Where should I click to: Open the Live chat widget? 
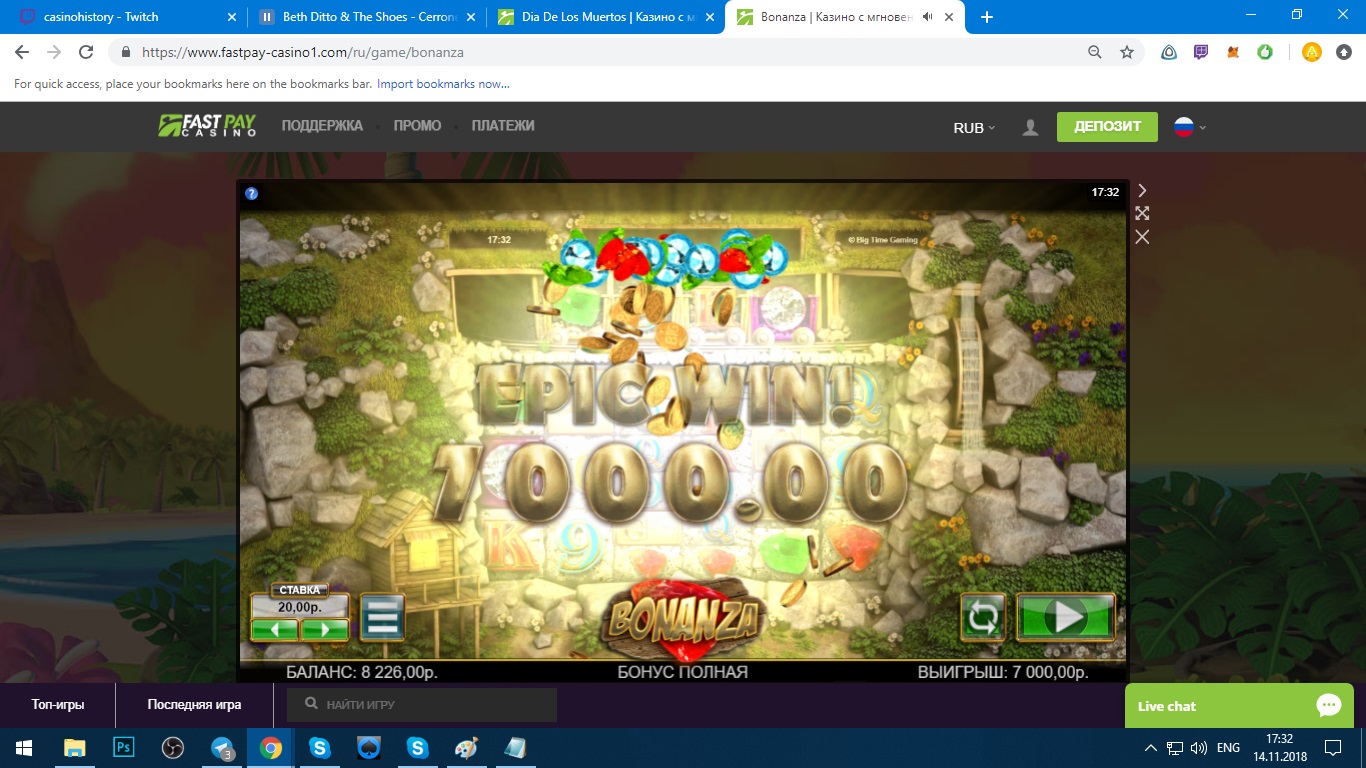coord(1239,706)
